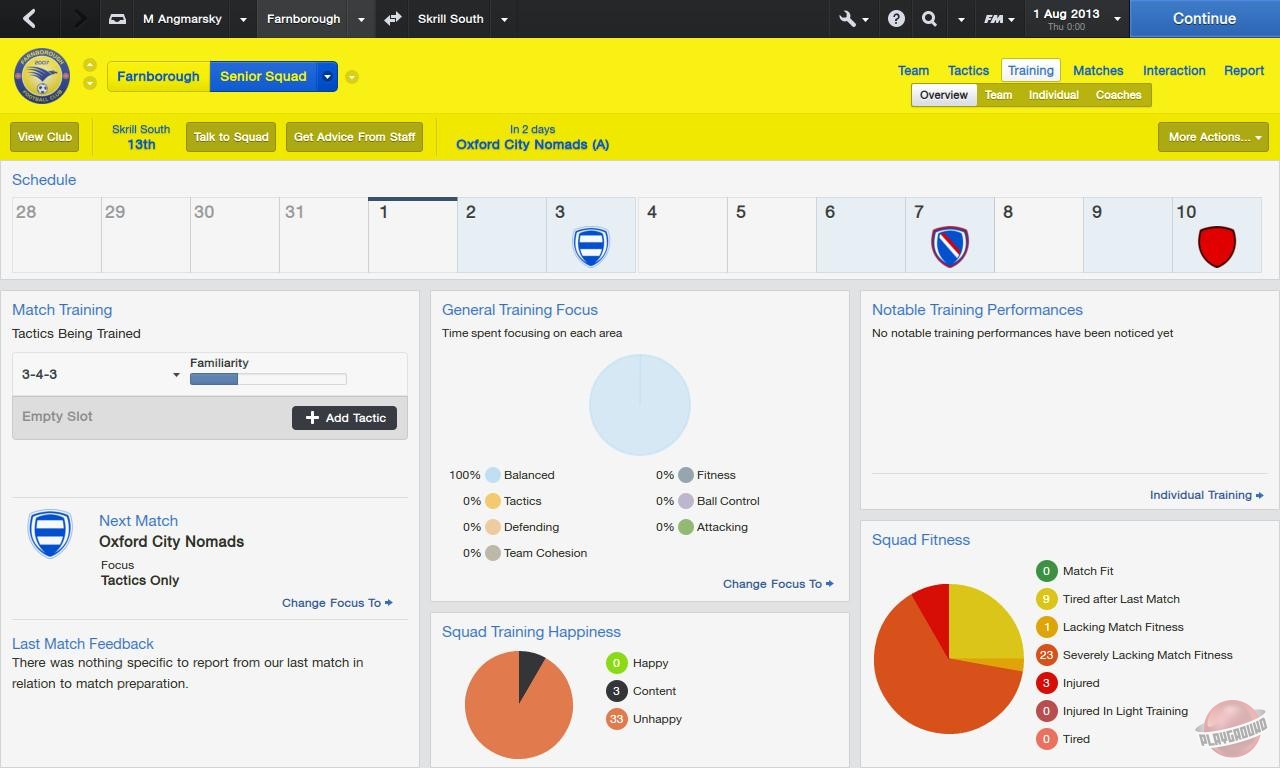Open the Coaches training sub-tab
1280x768 pixels.
pos(1118,94)
